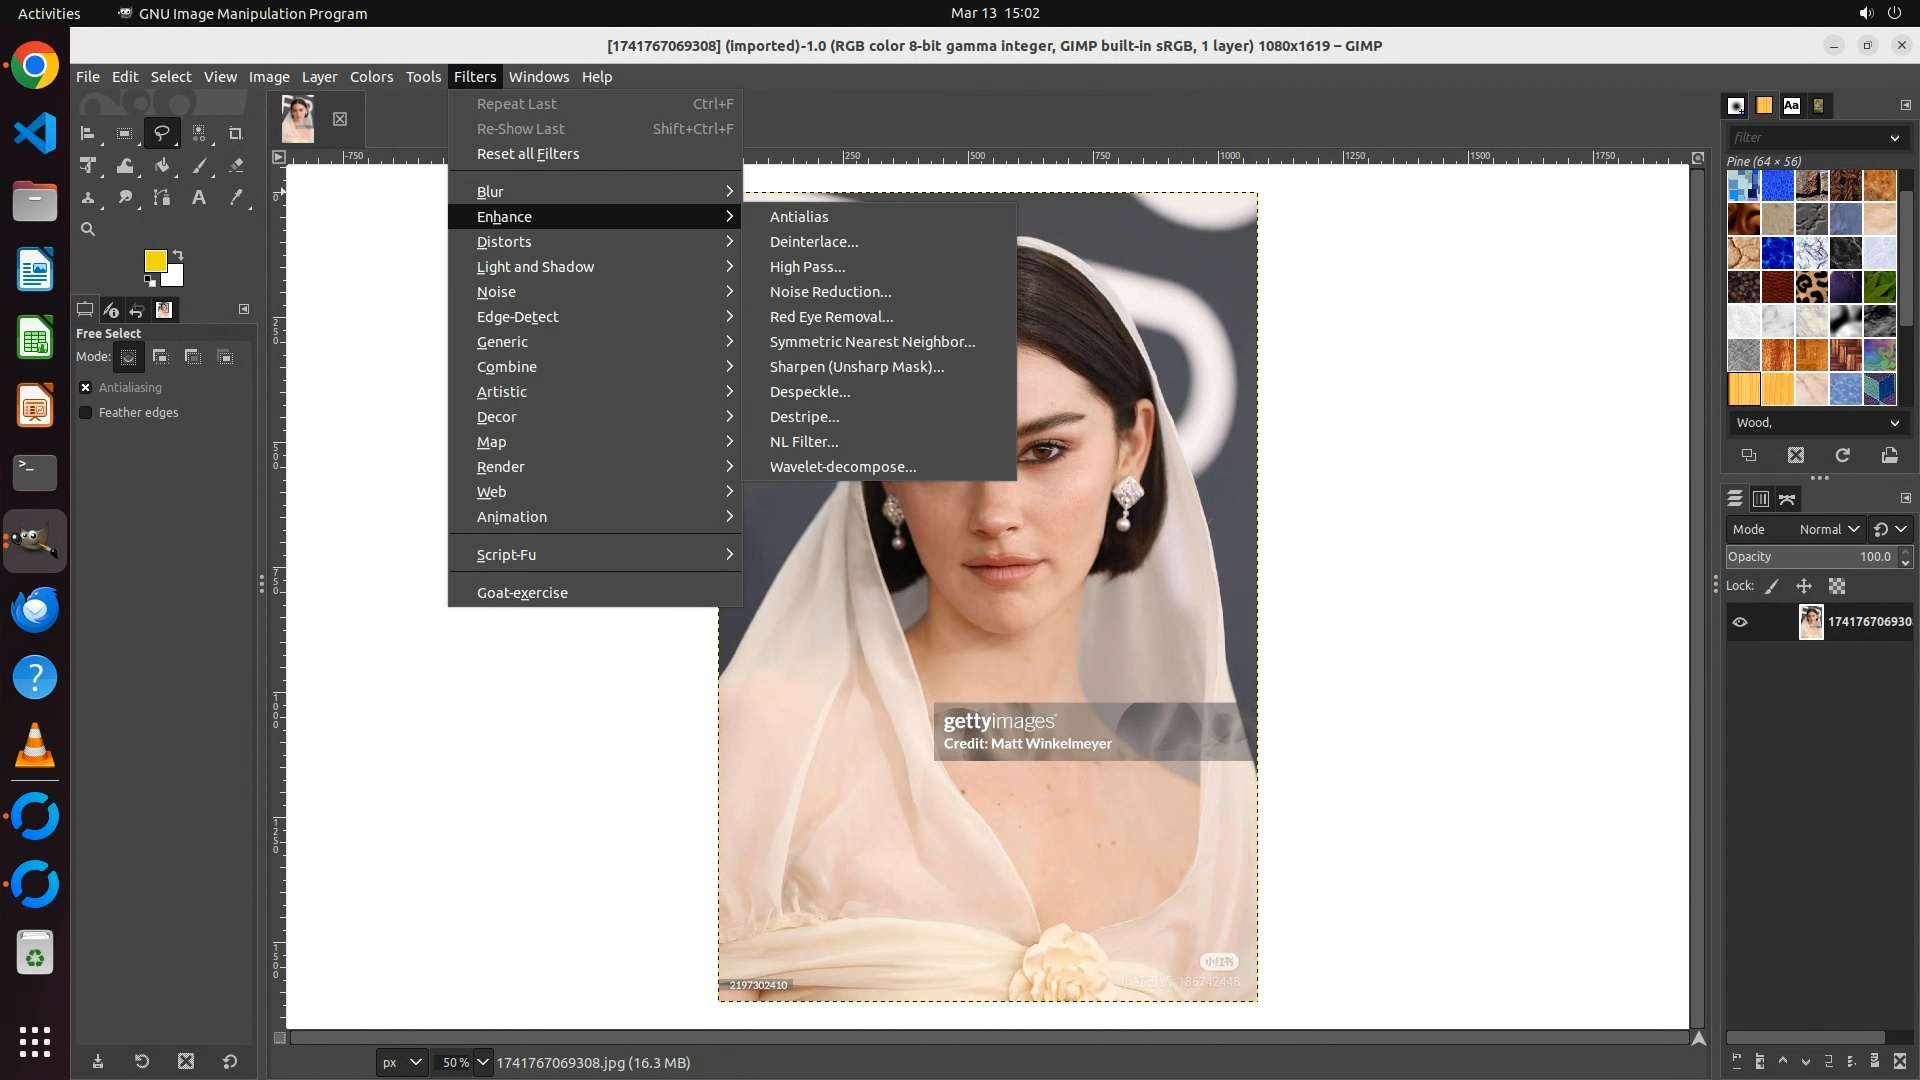Screen dimensions: 1920x1080
Task: Select the Color Picker eyedropper tool
Action: pyautogui.click(x=236, y=198)
